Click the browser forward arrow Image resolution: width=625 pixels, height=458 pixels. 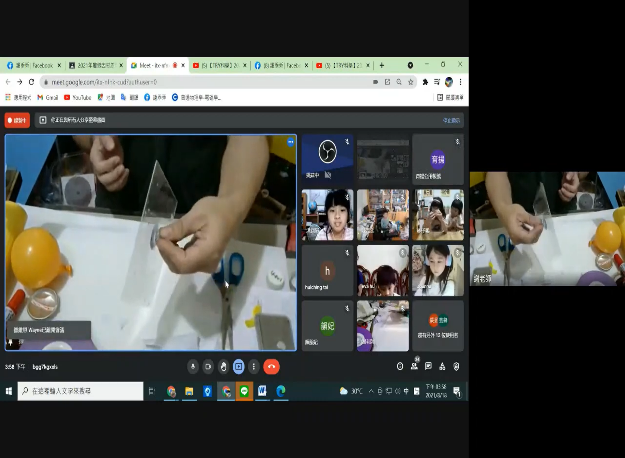tap(20, 82)
